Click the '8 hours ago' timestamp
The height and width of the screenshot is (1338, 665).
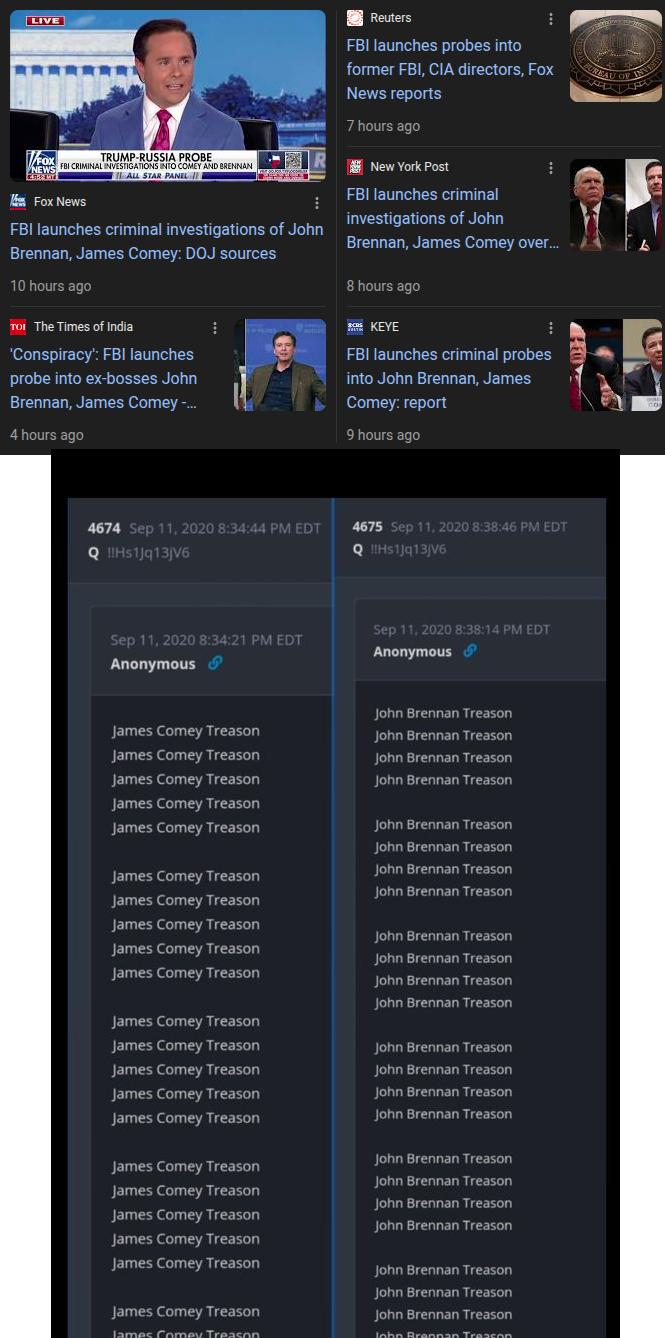383,286
